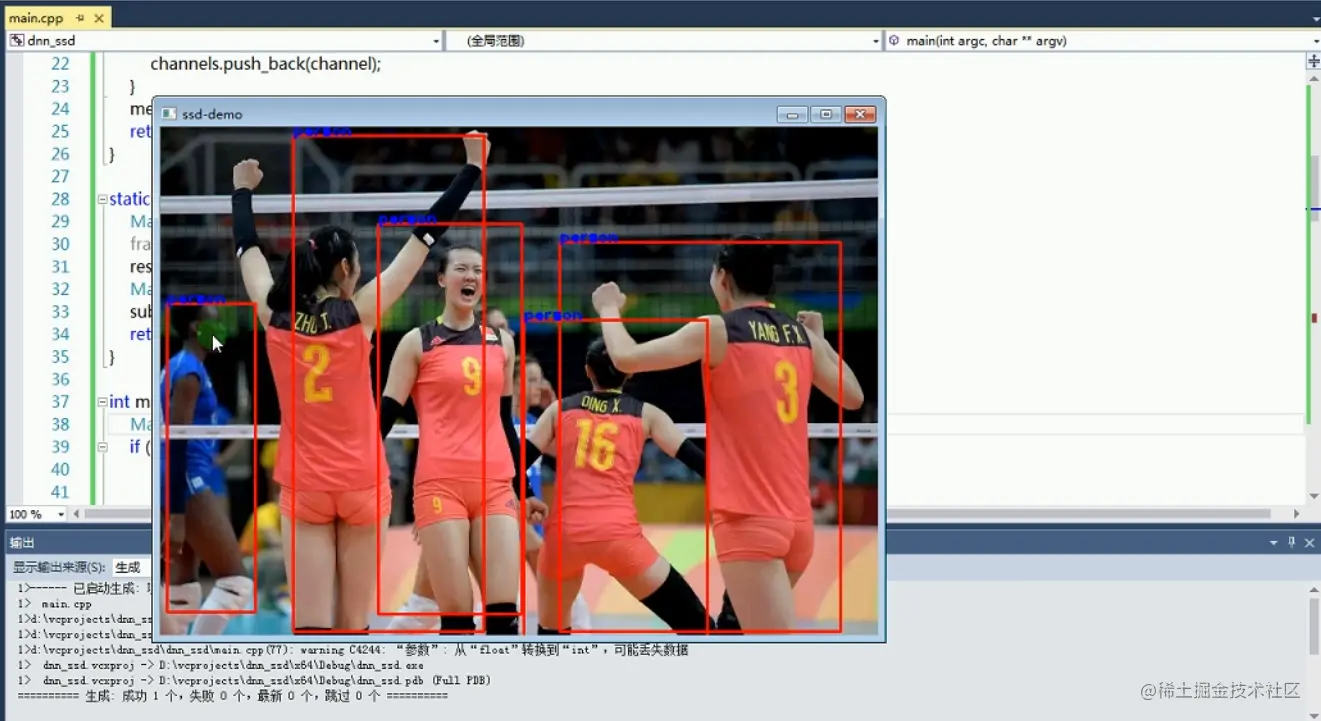This screenshot has height=721, width=1321.
Task: Collapse the main function at line 37
Action: pos(102,402)
